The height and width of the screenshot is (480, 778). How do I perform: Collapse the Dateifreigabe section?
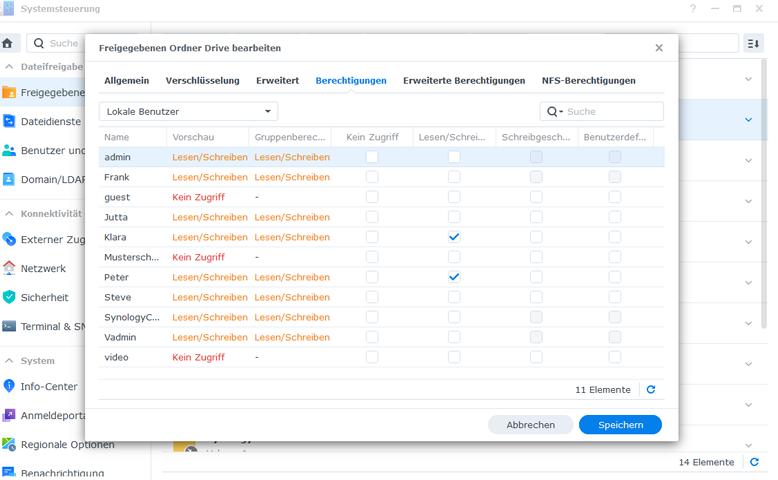click(x=9, y=67)
